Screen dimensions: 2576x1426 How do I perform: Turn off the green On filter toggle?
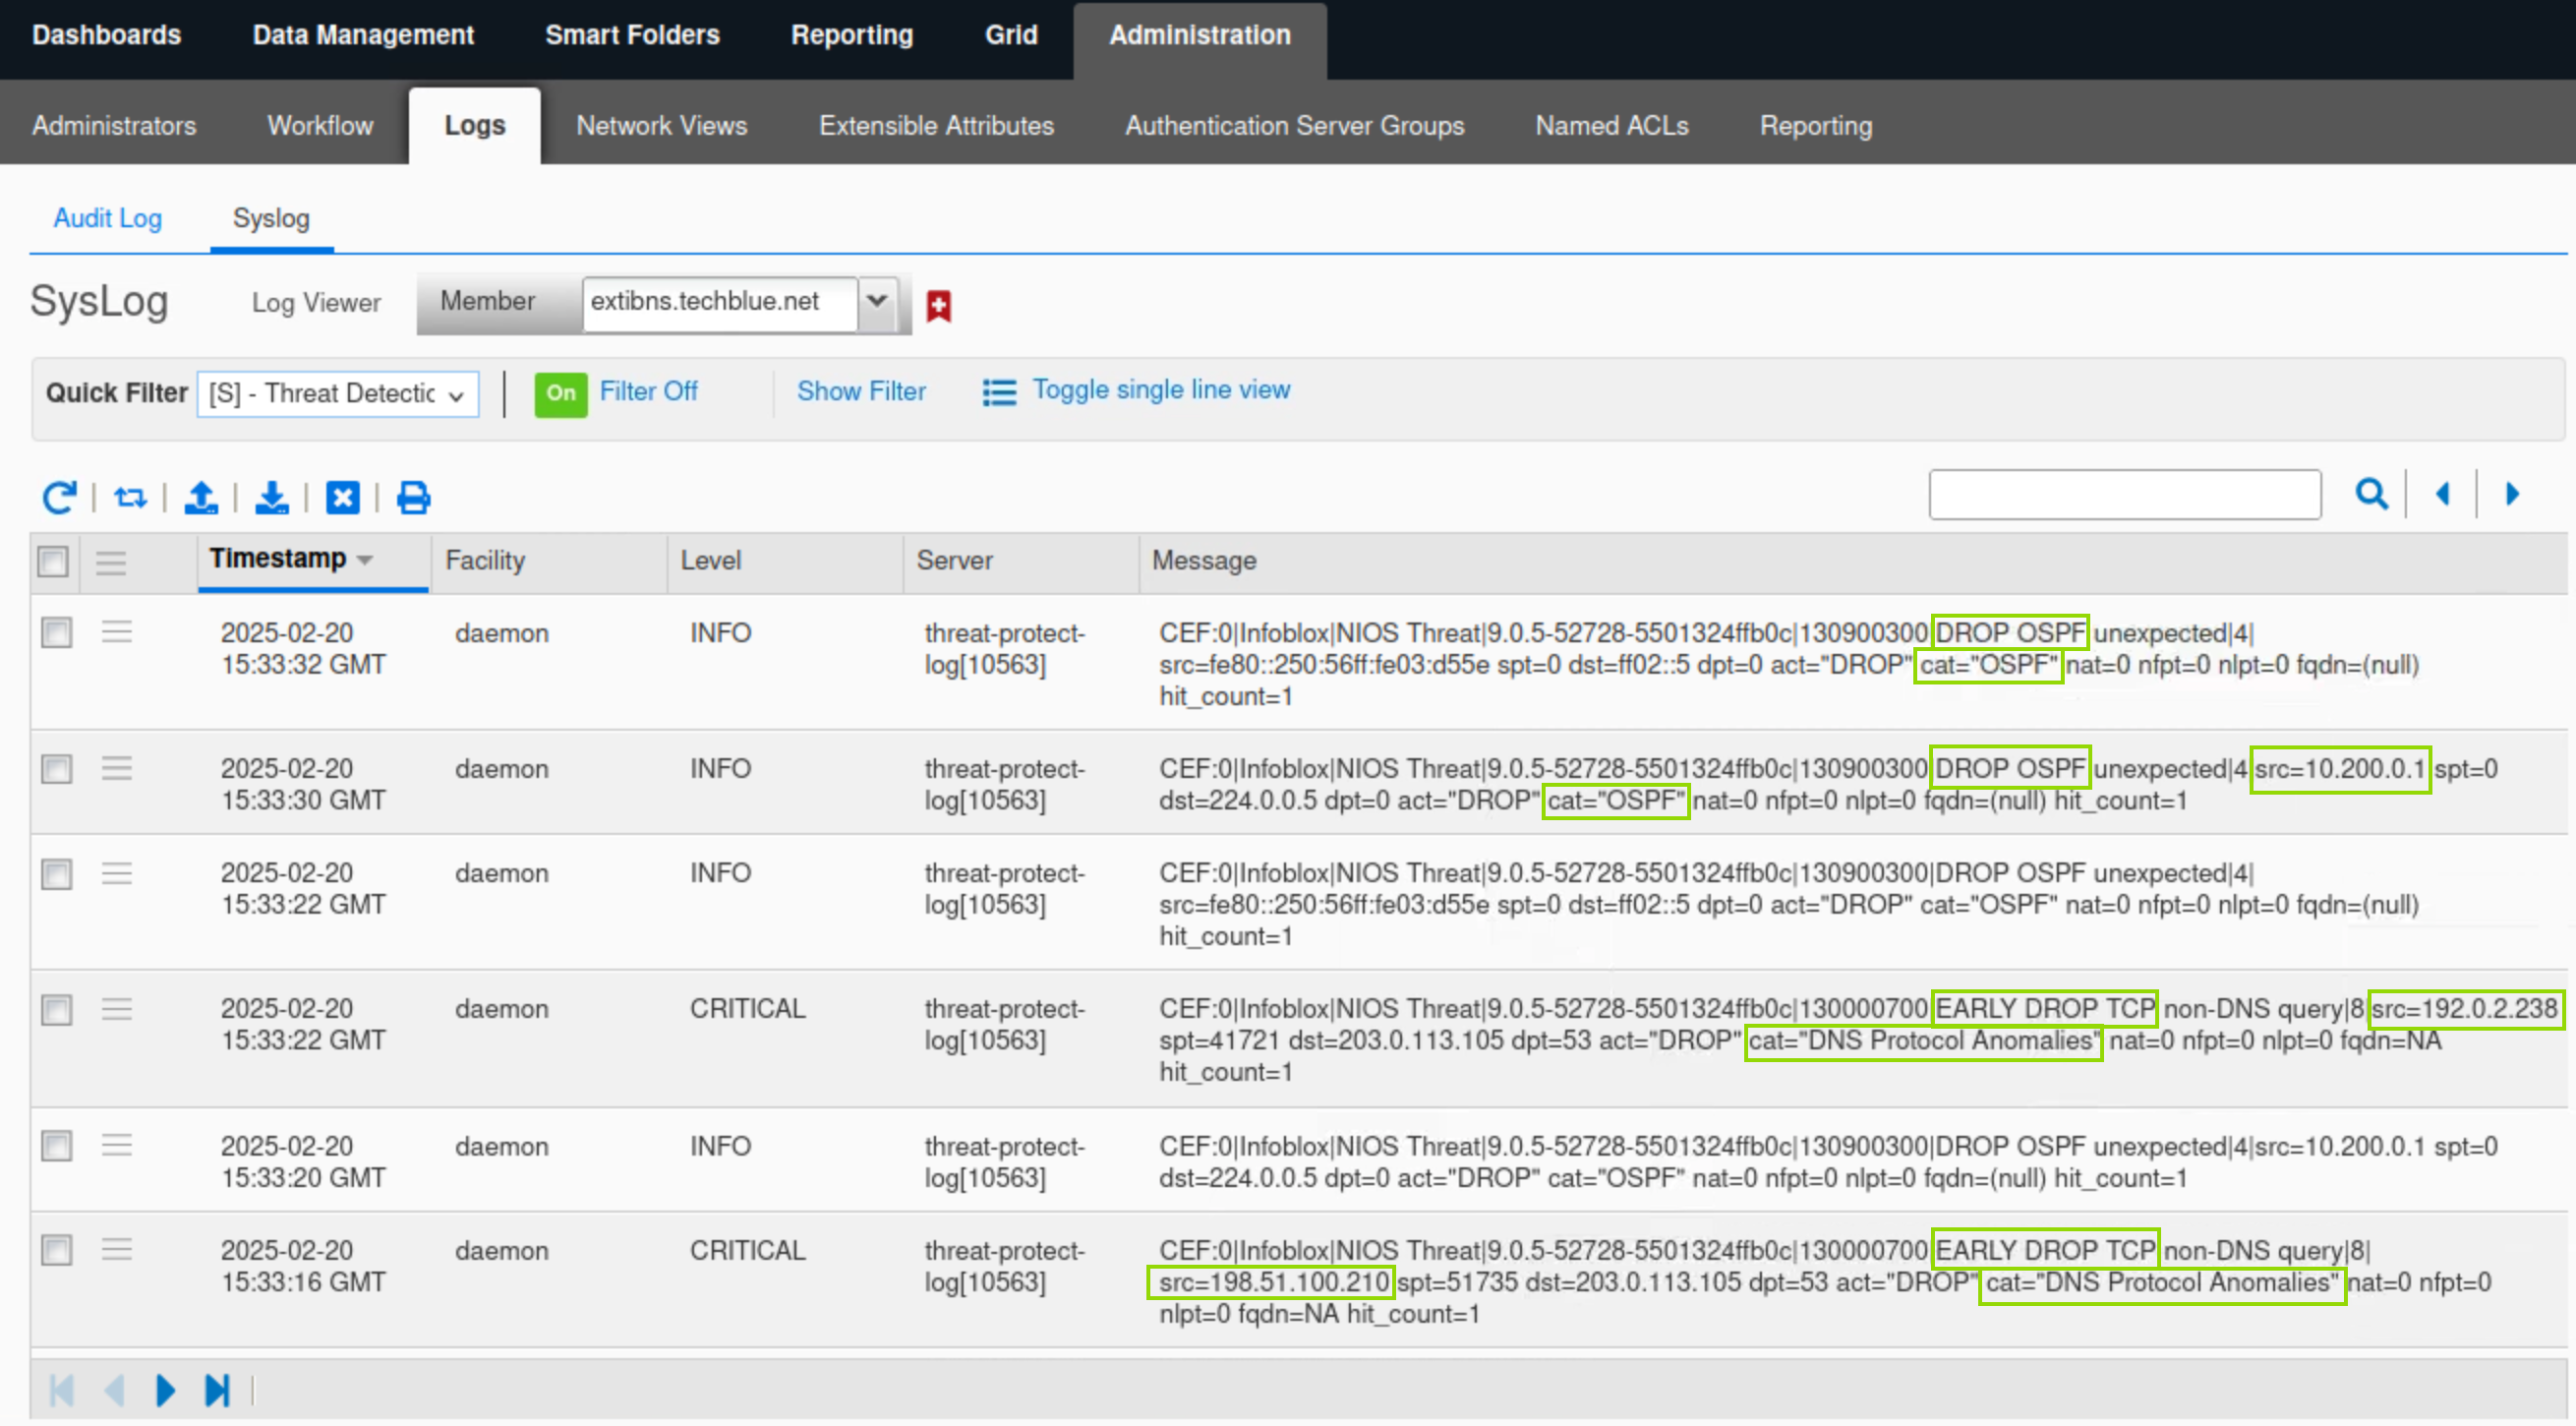coord(560,393)
